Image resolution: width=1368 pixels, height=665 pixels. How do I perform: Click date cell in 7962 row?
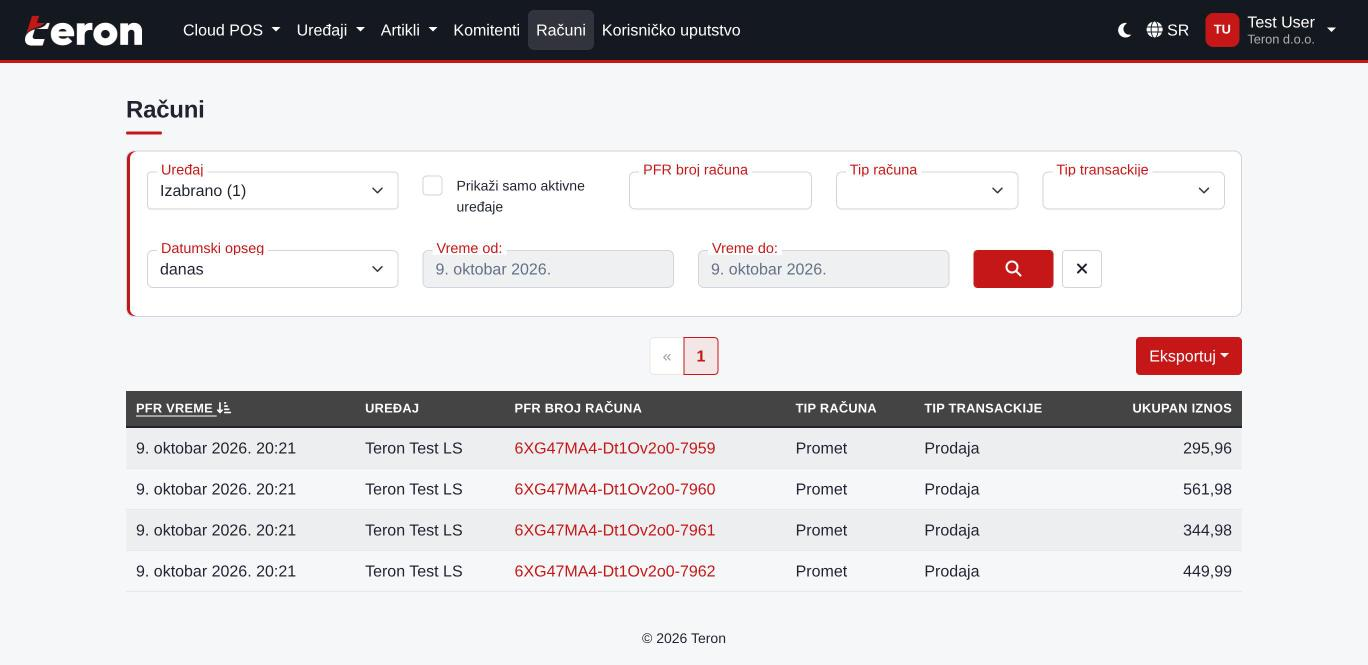click(x=216, y=571)
